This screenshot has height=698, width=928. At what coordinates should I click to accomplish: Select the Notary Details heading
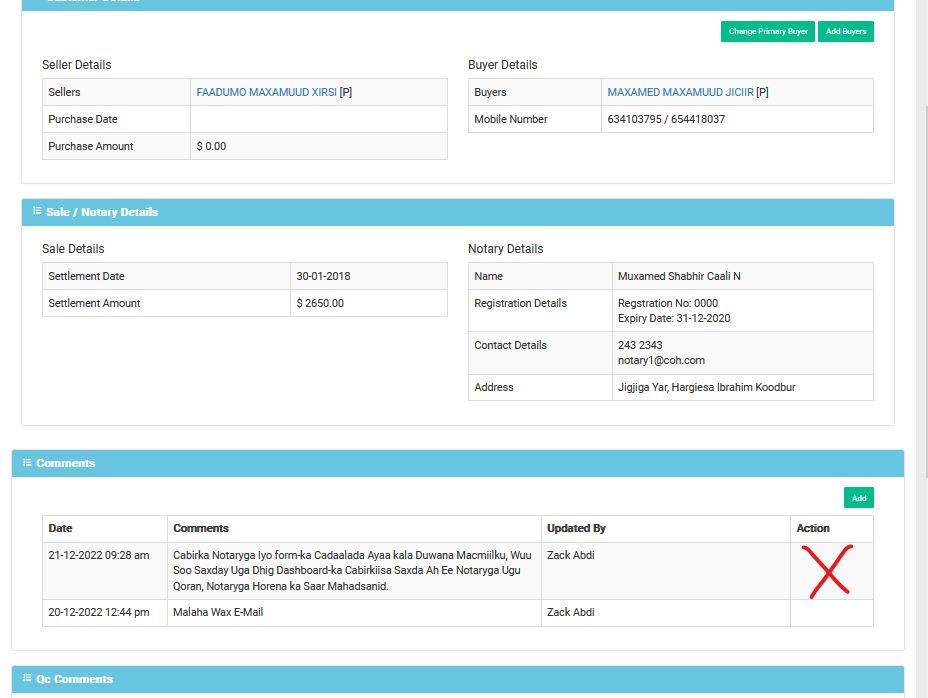point(505,249)
